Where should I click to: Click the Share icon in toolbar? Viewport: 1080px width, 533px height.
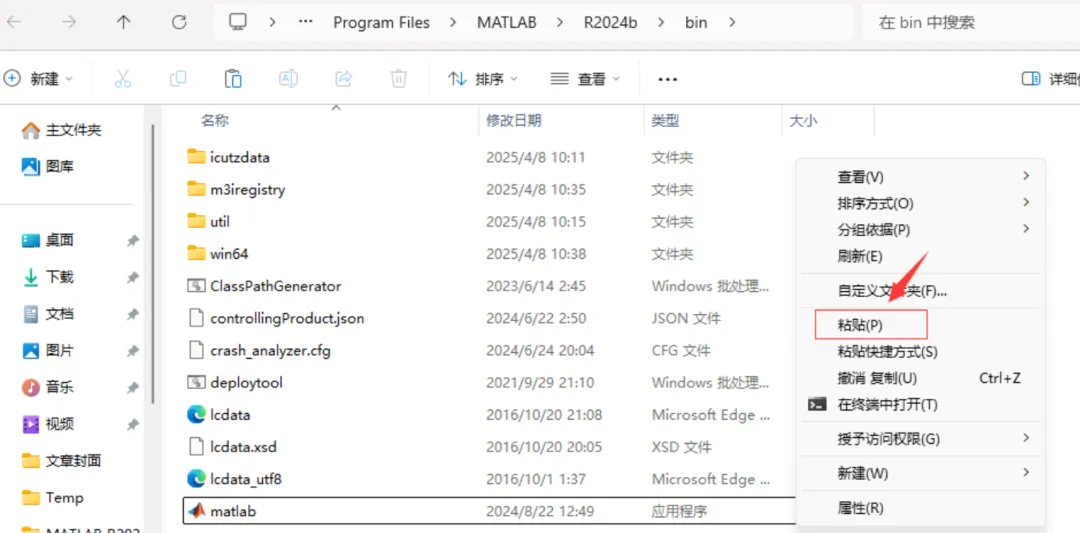(x=343, y=79)
